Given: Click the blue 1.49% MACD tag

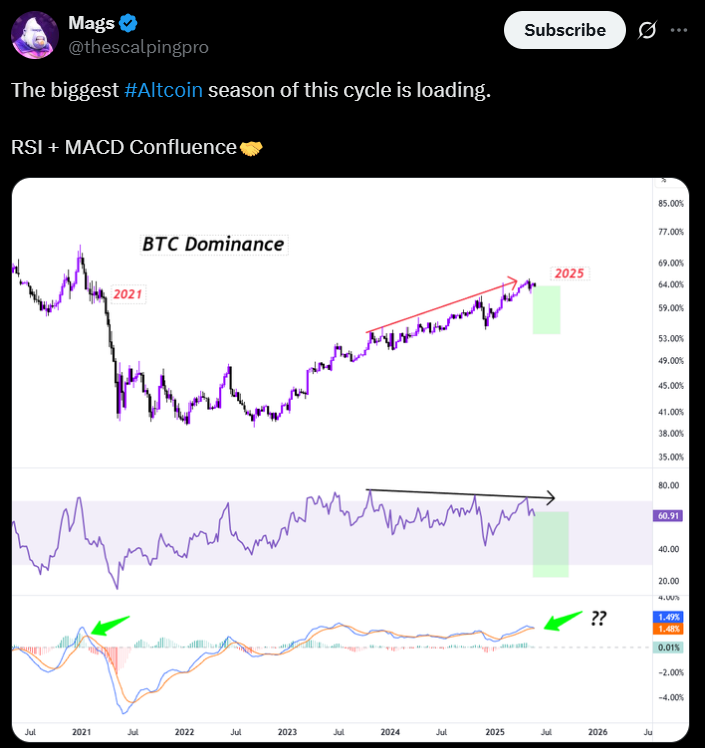Looking at the screenshot, I should tap(668, 617).
